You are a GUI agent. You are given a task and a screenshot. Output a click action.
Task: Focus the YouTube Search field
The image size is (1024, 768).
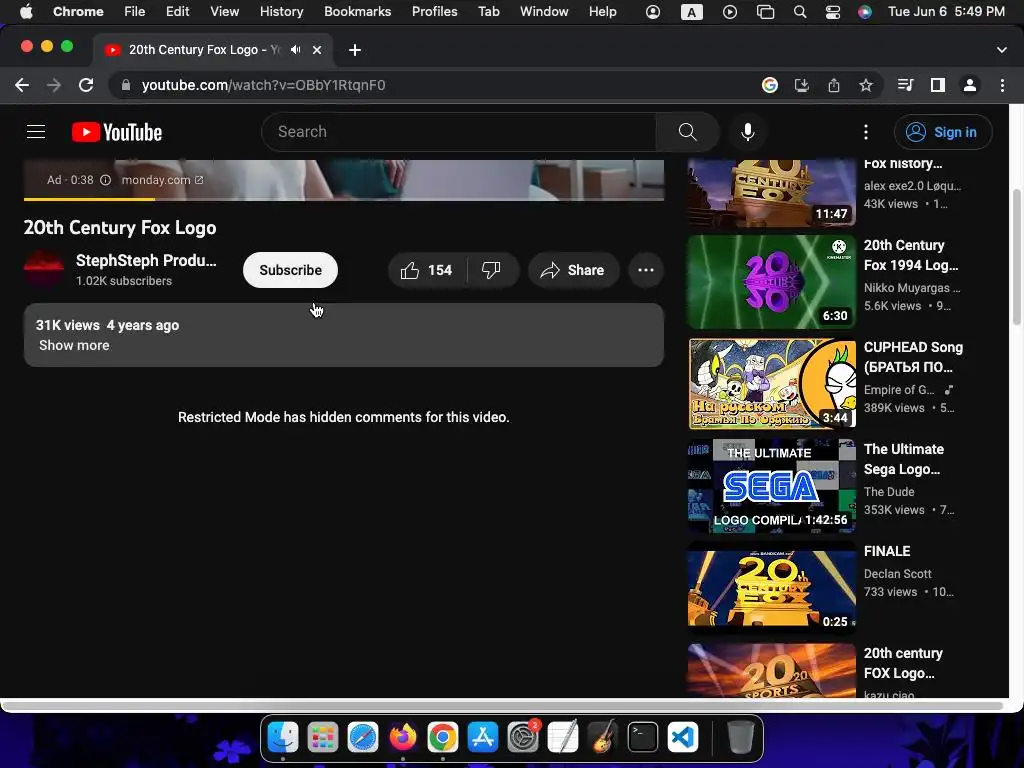[459, 132]
